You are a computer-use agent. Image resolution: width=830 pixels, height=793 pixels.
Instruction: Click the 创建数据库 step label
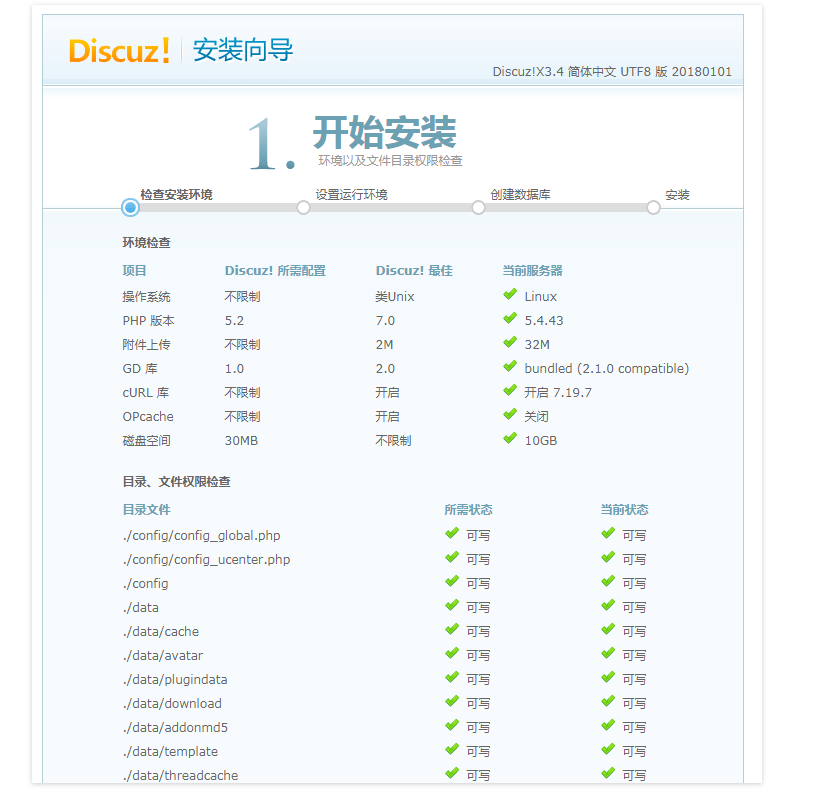click(x=520, y=195)
